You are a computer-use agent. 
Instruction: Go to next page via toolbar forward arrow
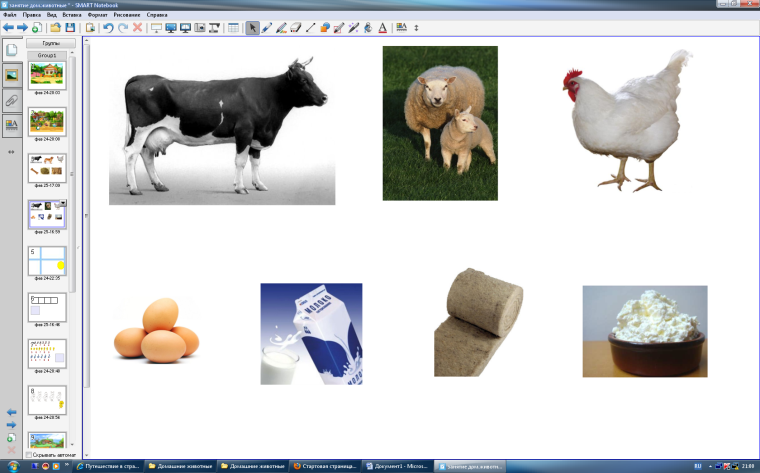pos(22,28)
